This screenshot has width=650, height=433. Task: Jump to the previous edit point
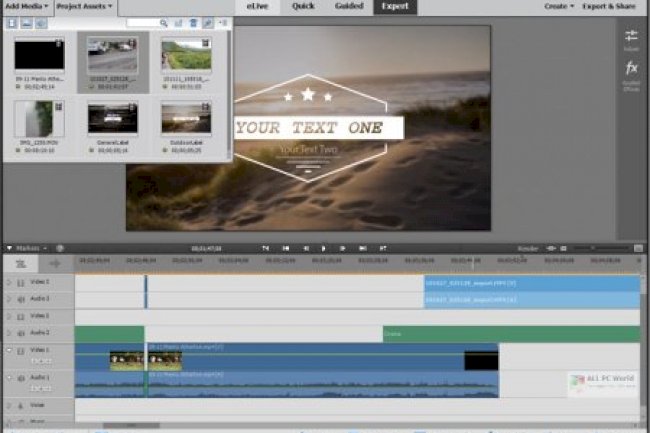tap(286, 247)
